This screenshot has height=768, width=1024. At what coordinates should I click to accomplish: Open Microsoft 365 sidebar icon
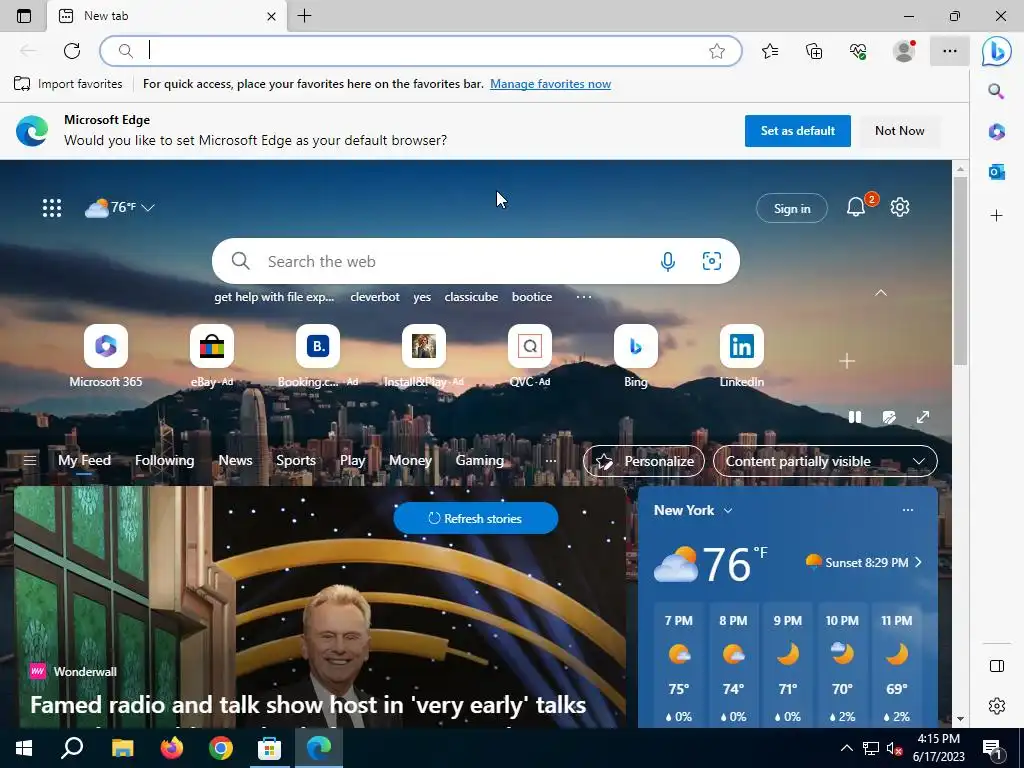997,131
